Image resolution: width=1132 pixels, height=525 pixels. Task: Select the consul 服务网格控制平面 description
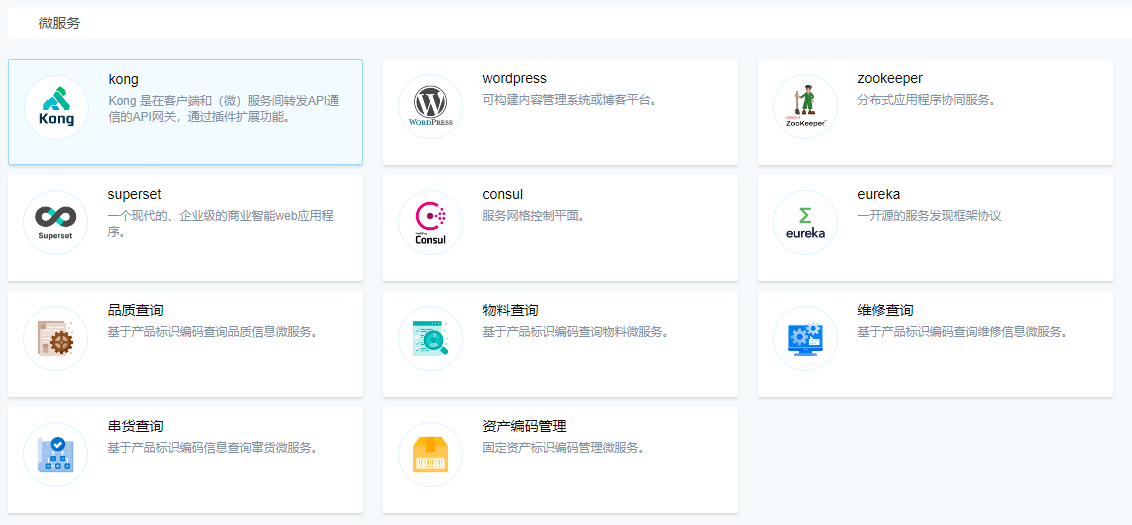pos(533,215)
